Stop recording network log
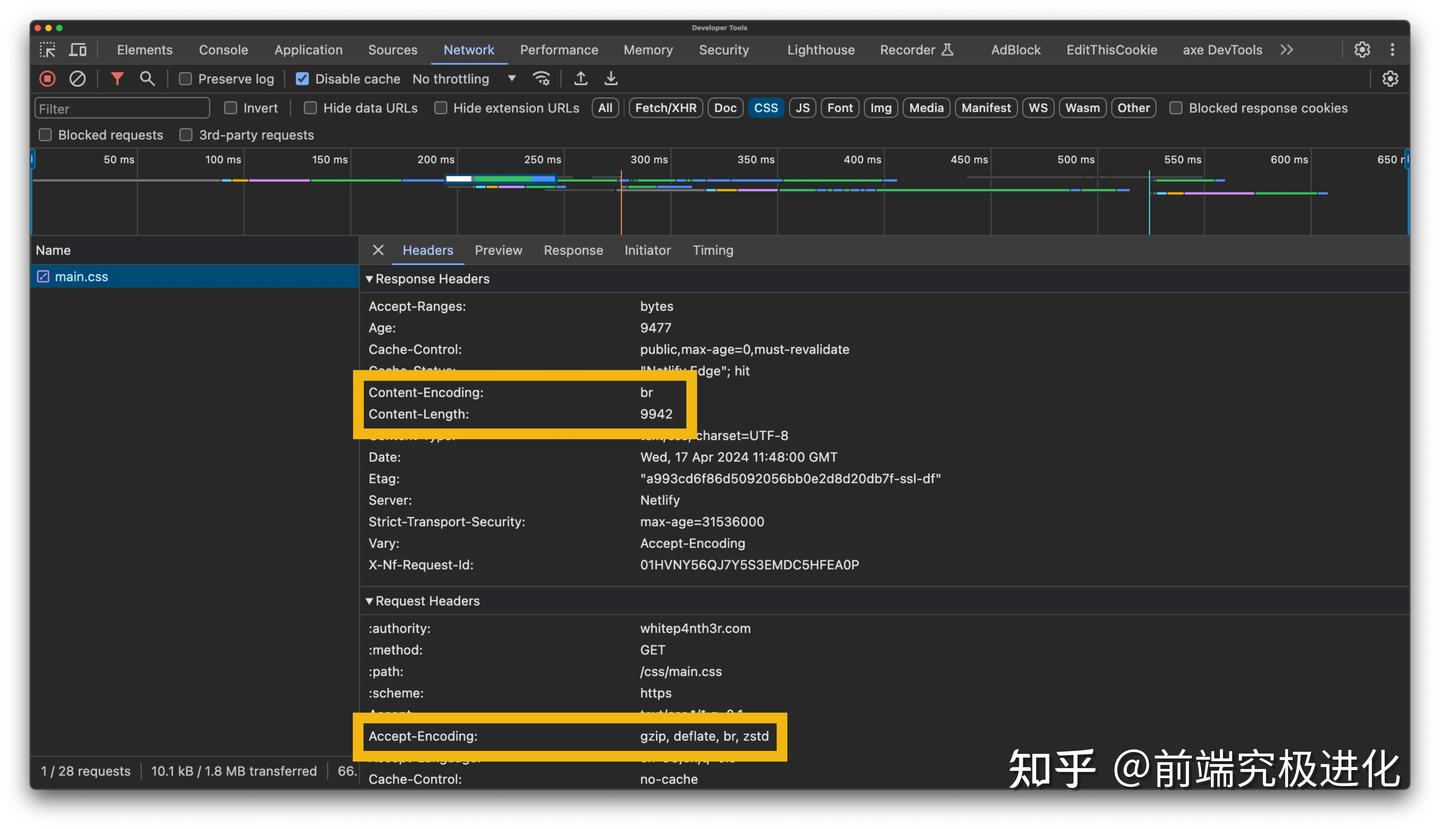This screenshot has height=829, width=1440. pyautogui.click(x=47, y=79)
